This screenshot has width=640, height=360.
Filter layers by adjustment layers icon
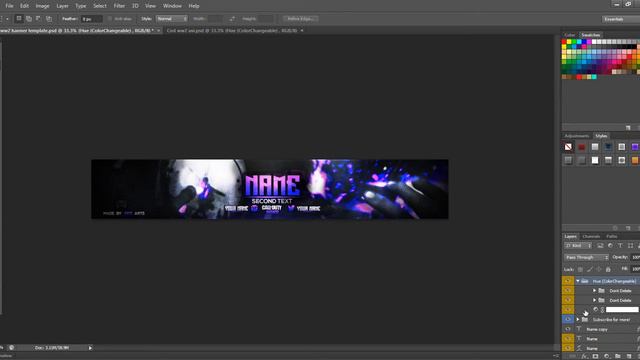(x=610, y=246)
